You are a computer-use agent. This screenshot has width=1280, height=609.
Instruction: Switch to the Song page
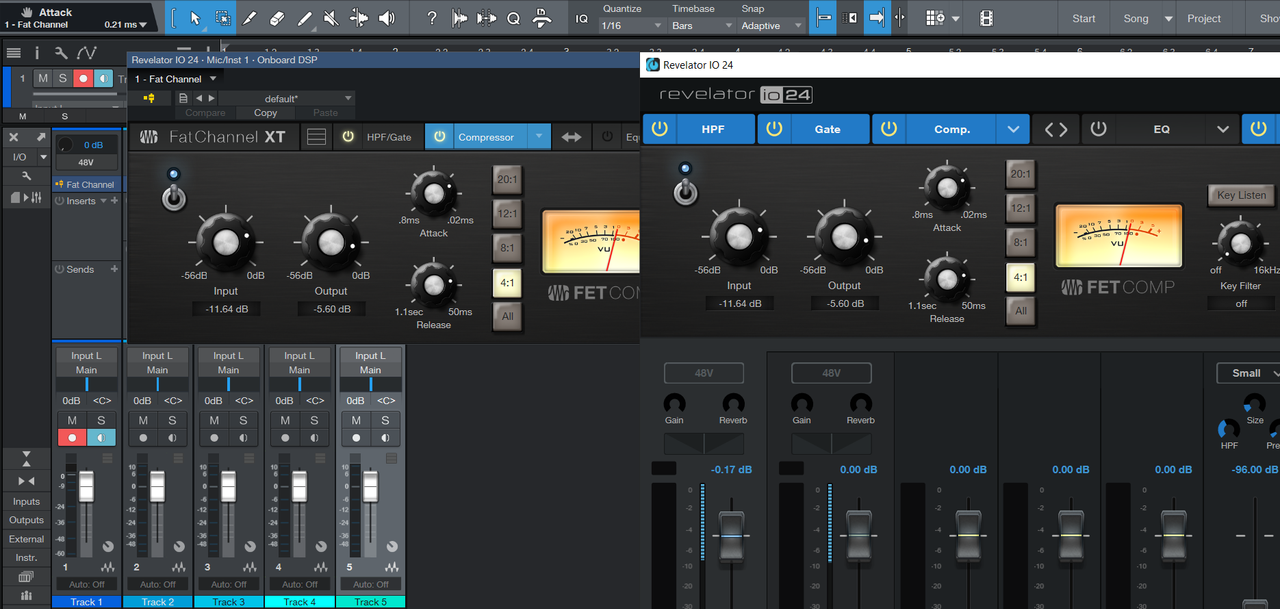coord(1136,18)
